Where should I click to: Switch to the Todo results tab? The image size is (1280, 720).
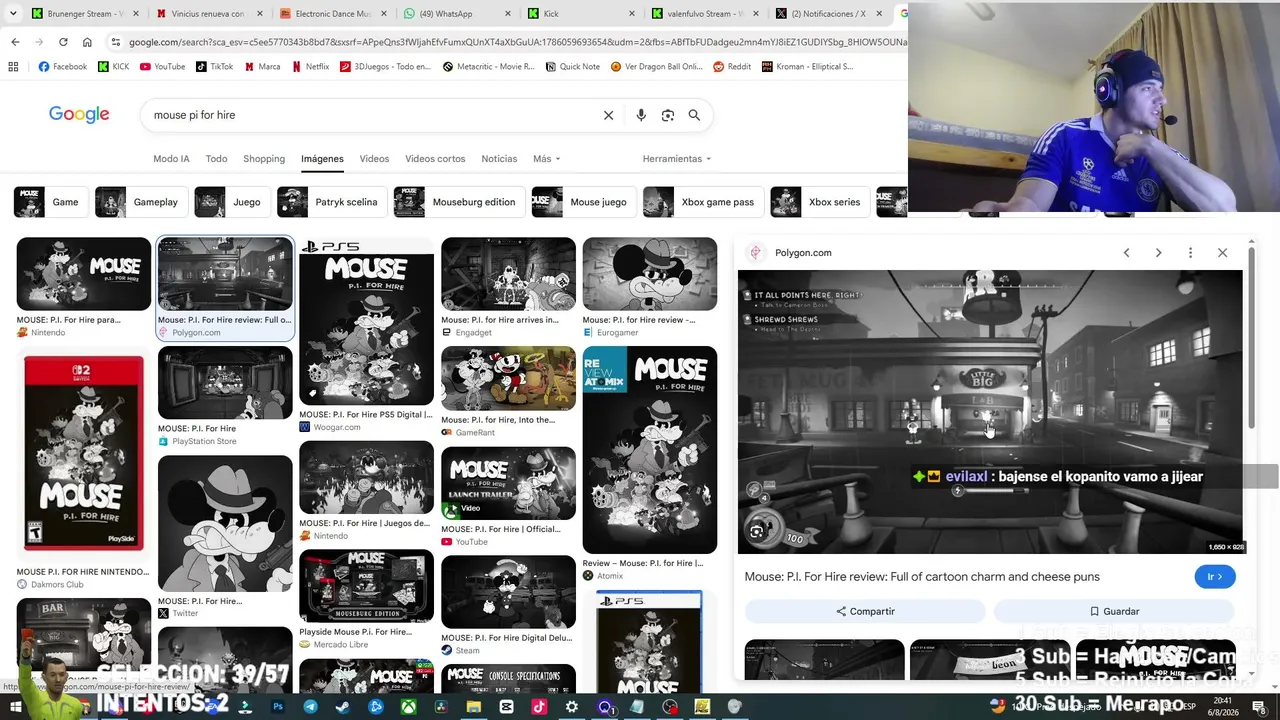pos(216,159)
